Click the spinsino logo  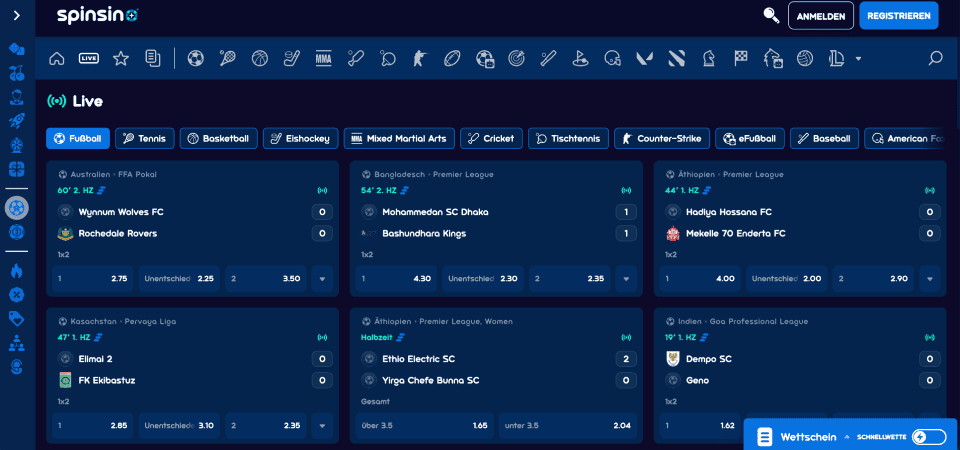[98, 15]
